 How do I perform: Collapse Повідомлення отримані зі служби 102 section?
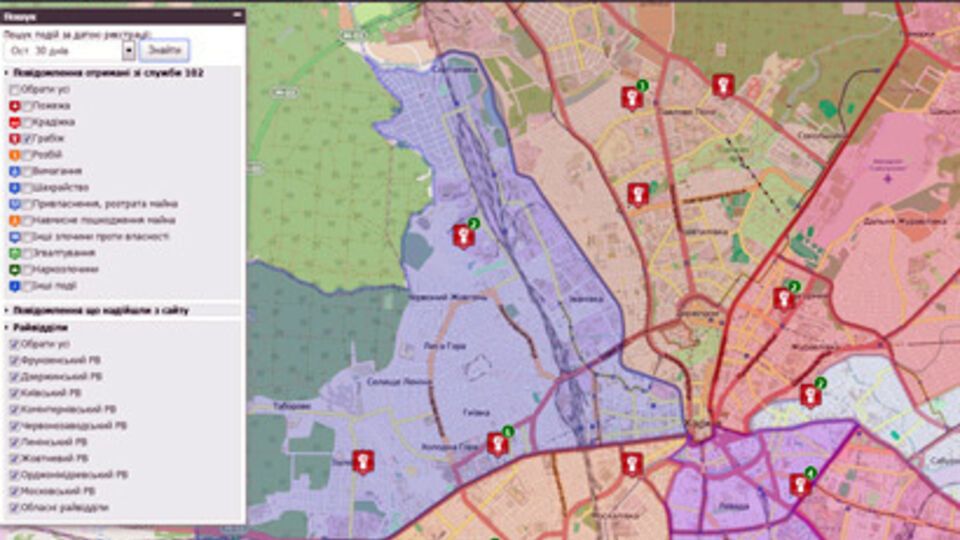click(x=7, y=73)
